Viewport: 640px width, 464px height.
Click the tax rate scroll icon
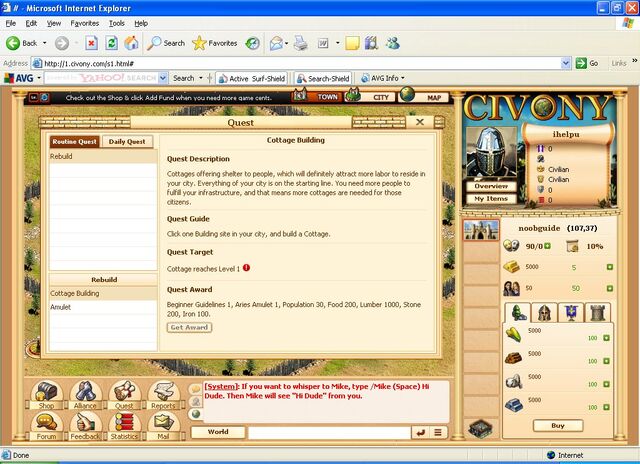572,246
